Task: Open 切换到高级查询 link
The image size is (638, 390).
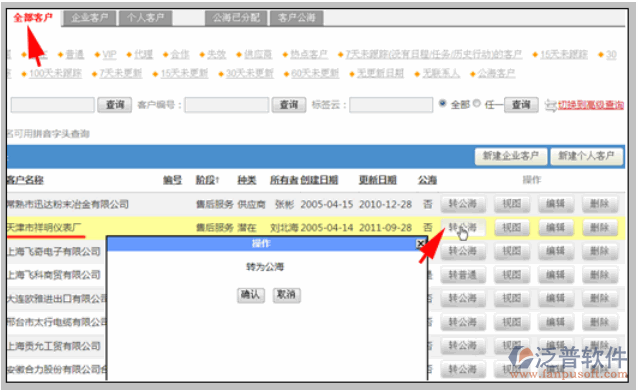Action: [x=590, y=105]
